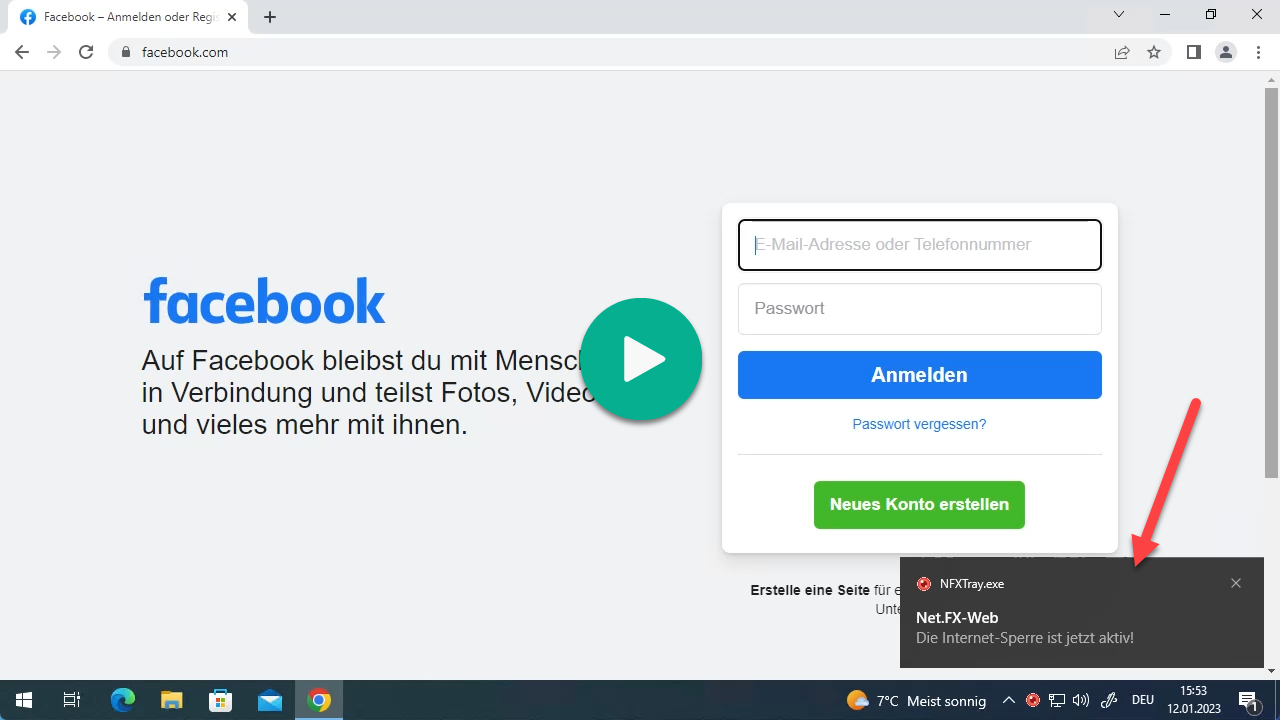The height and width of the screenshot is (720, 1280).
Task: Click the Erstelle eine Seite link
Action: [x=810, y=590]
